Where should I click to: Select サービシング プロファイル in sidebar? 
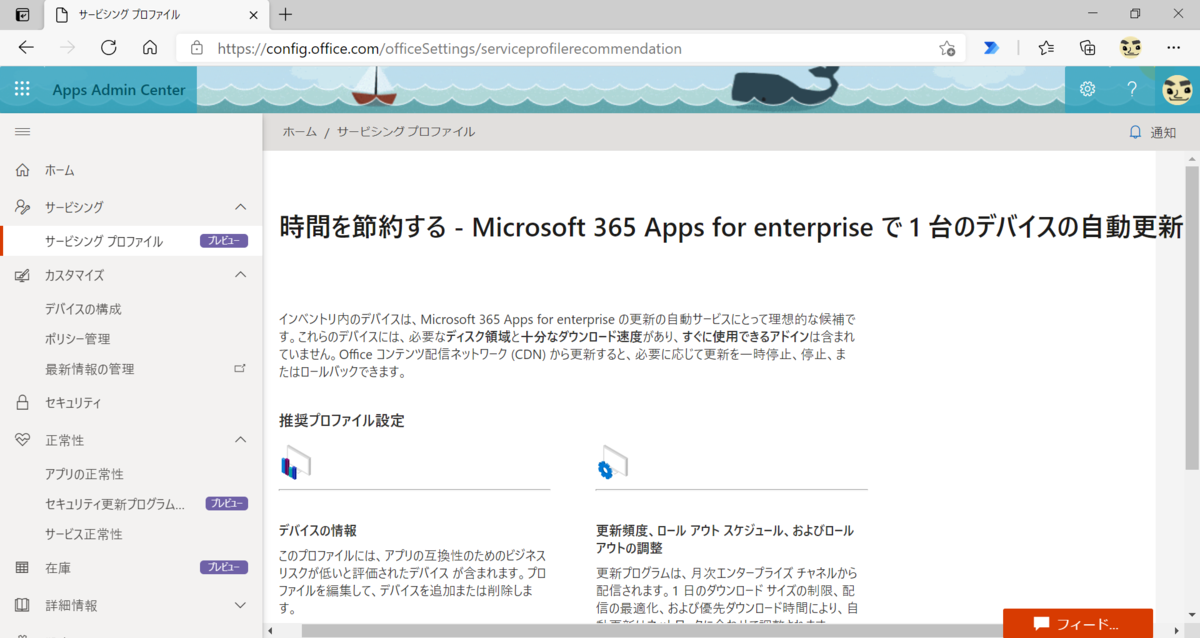[131, 241]
